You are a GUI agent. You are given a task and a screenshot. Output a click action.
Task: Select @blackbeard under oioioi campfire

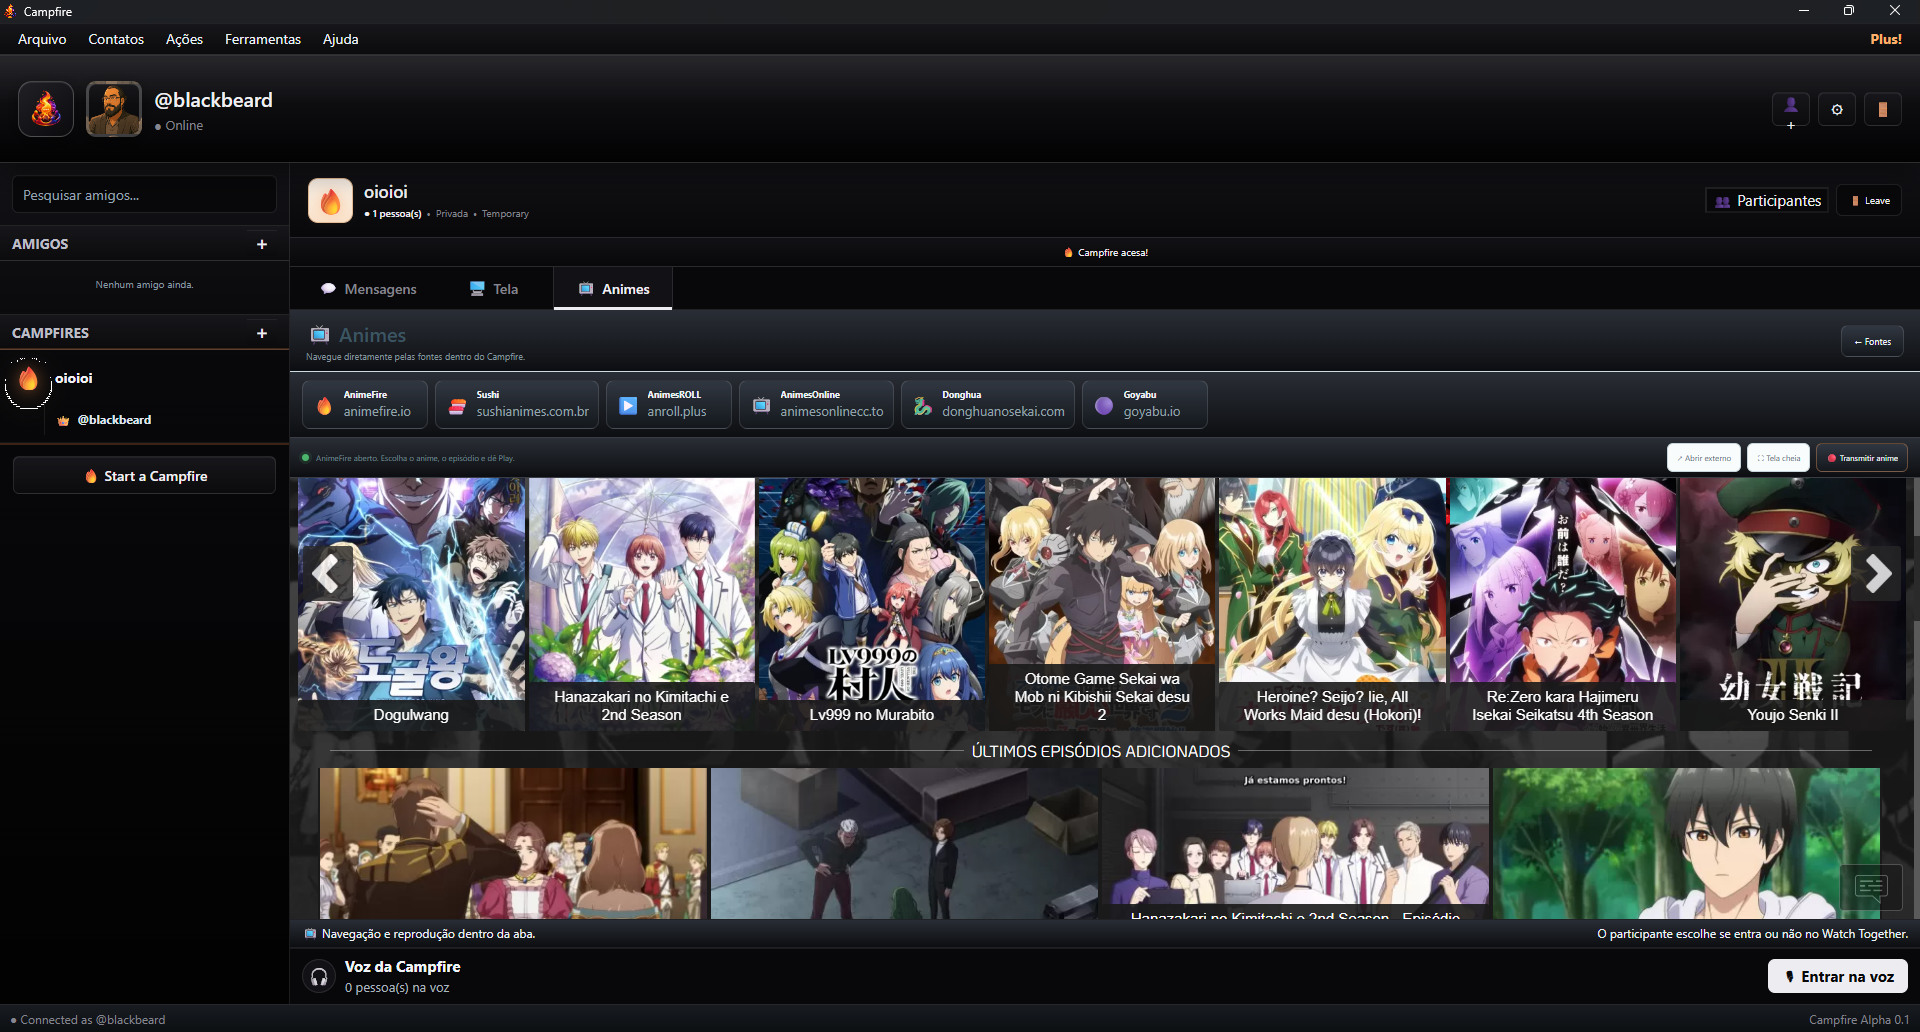tap(114, 420)
